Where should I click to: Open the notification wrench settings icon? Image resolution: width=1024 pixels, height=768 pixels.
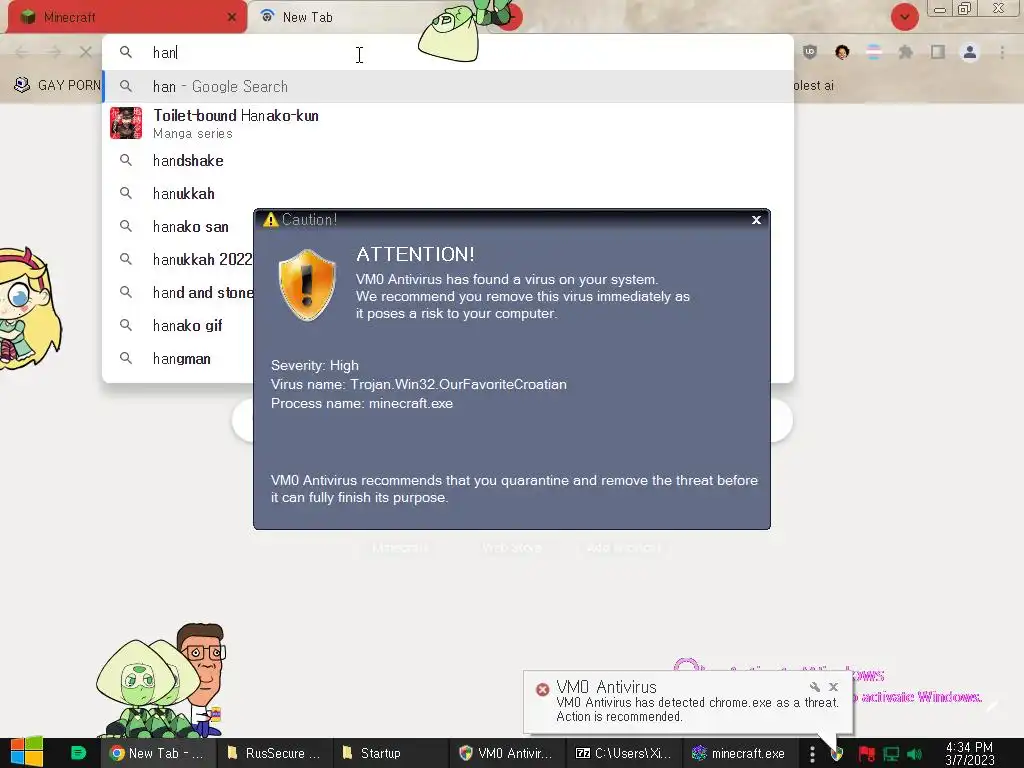(814, 687)
